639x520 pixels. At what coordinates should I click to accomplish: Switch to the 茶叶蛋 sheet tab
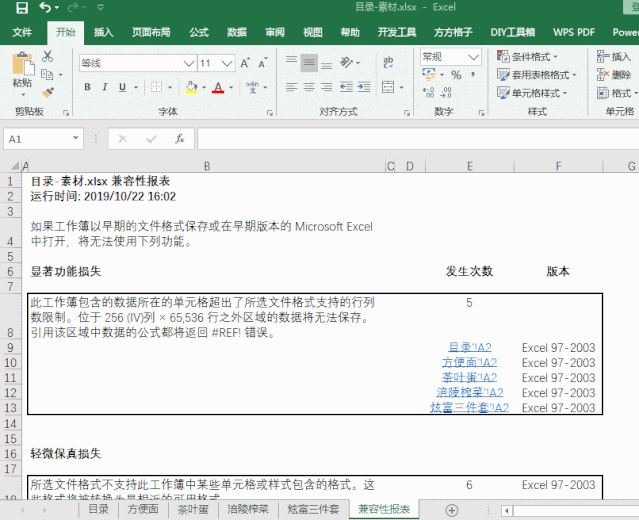pyautogui.click(x=193, y=509)
